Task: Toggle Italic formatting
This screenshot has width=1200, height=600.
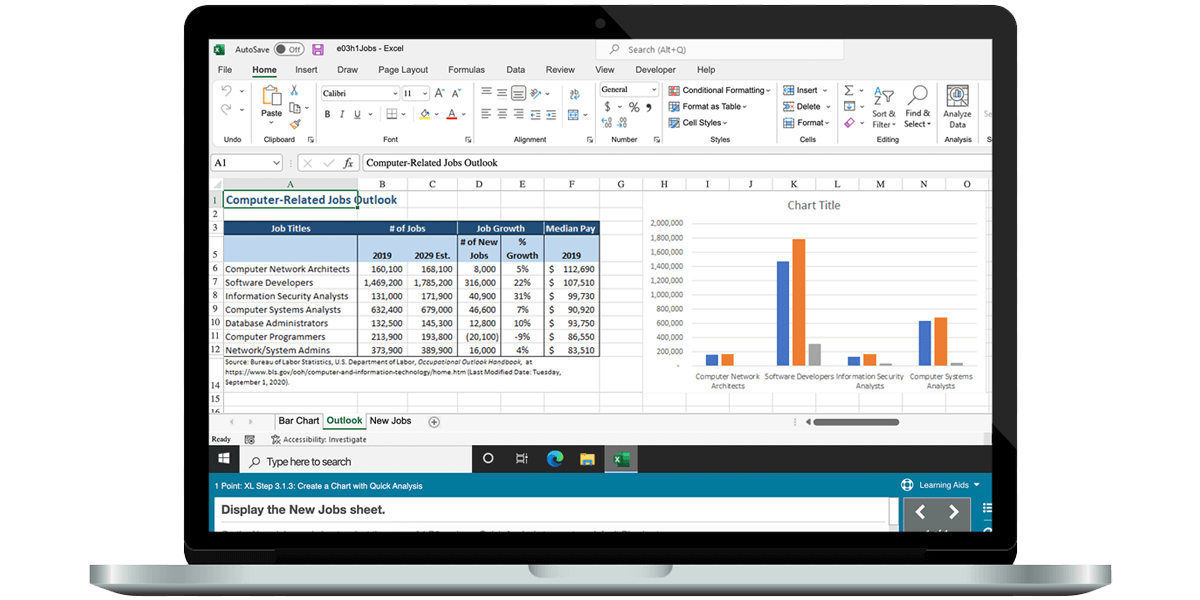Action: 342,114
